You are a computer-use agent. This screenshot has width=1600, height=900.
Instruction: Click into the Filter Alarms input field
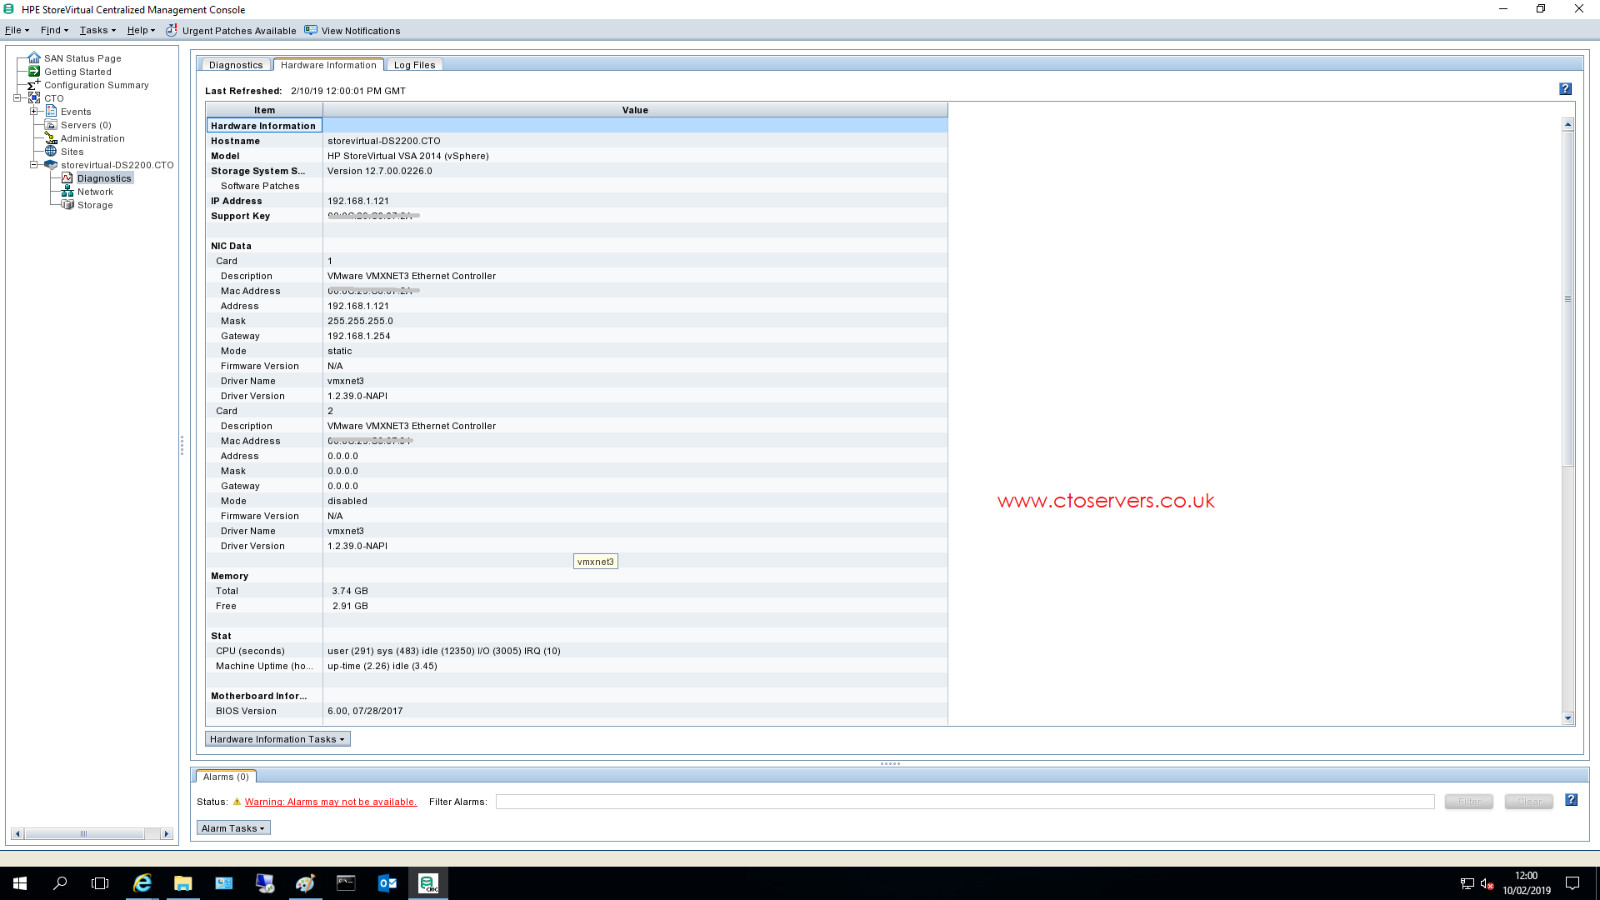pyautogui.click(x=965, y=802)
